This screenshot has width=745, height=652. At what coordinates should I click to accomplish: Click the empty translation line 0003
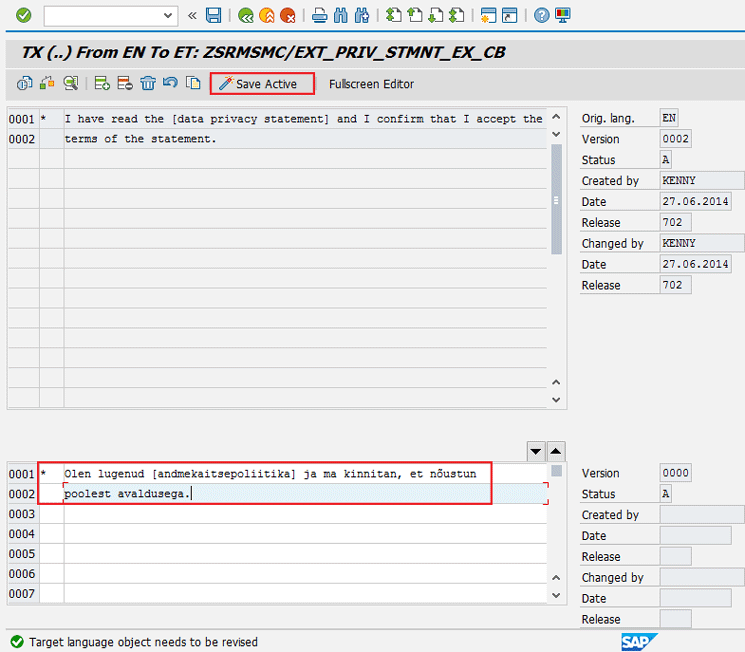tap(300, 514)
